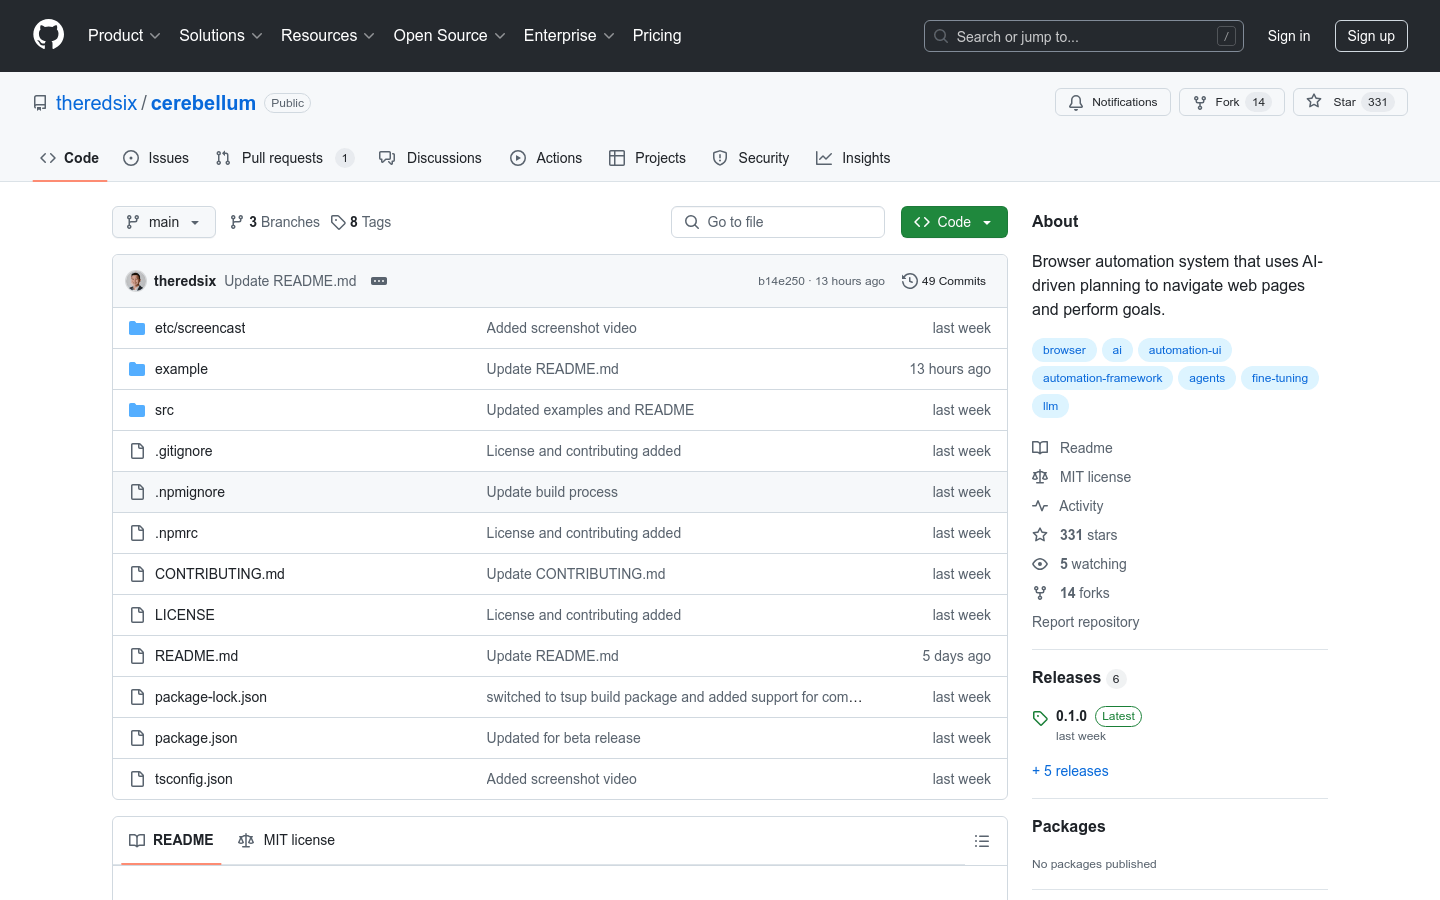Click the Sign in link
The width and height of the screenshot is (1440, 900).
click(1289, 36)
